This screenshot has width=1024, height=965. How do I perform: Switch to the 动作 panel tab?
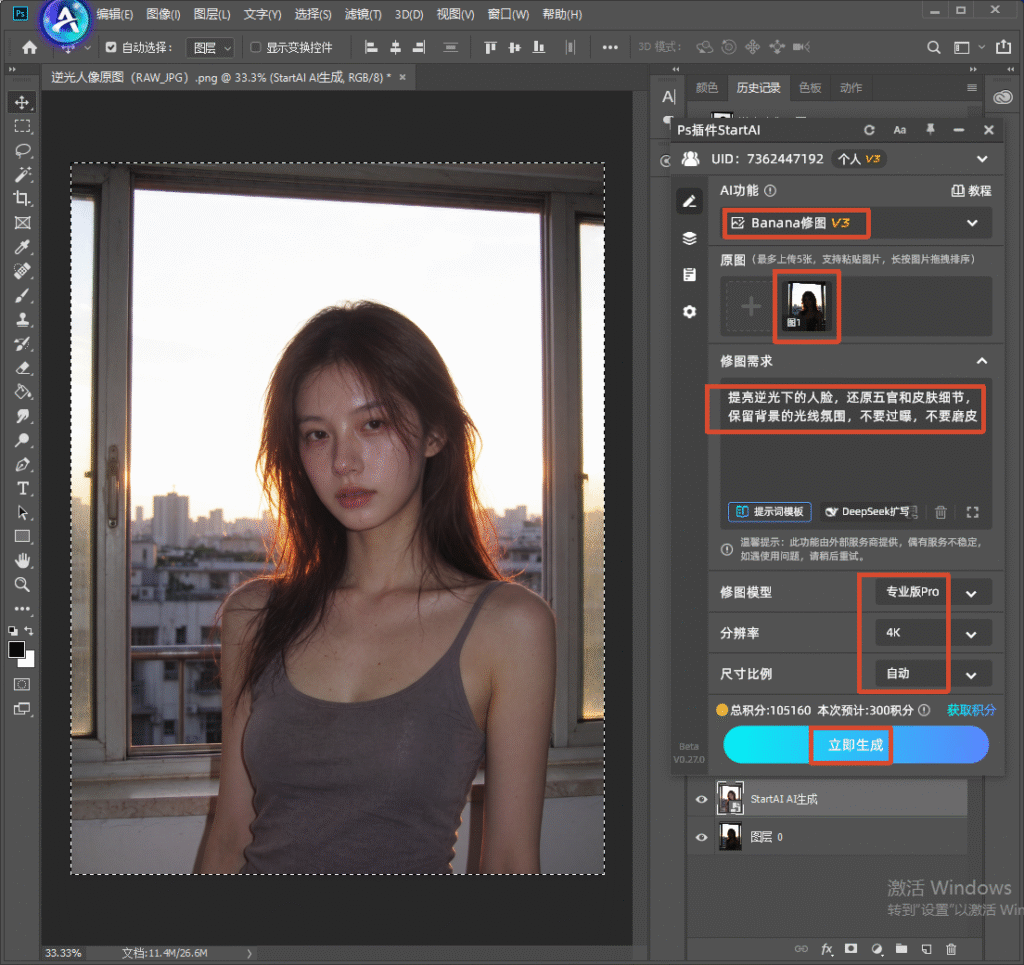tap(850, 87)
